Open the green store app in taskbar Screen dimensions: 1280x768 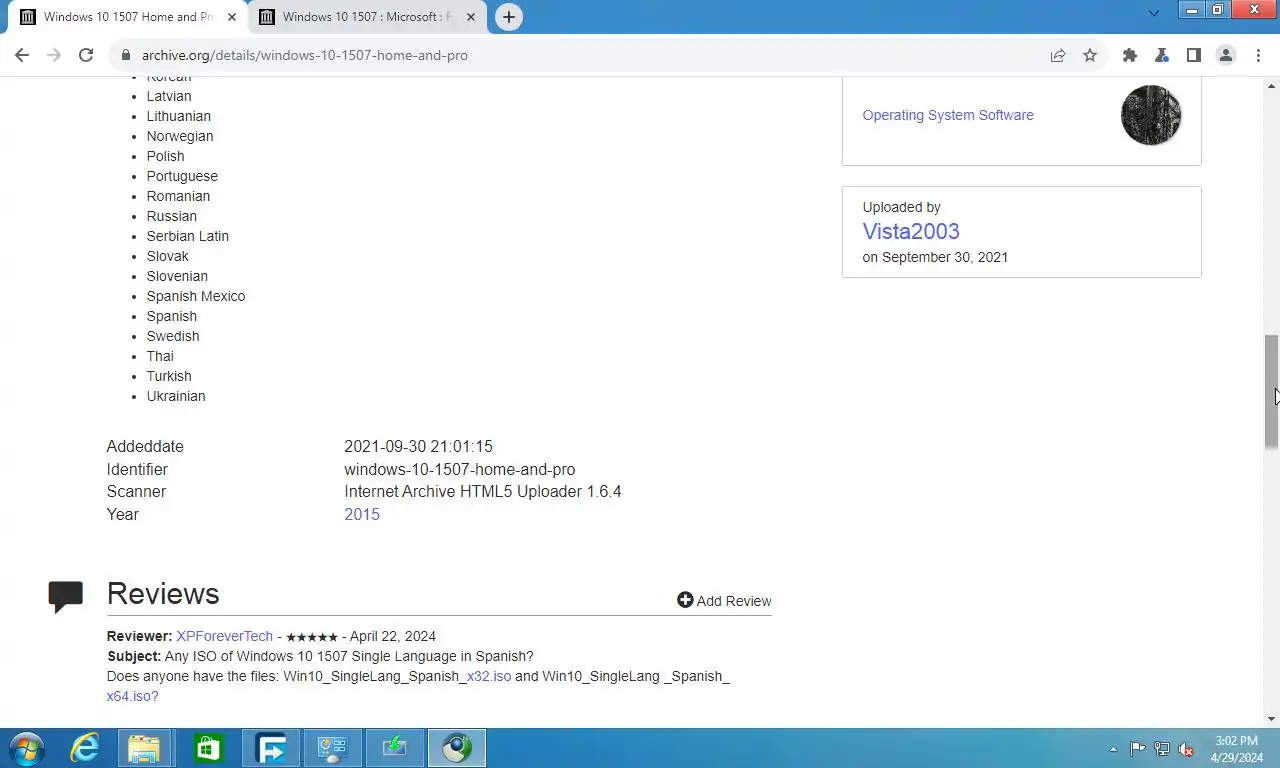click(x=208, y=748)
